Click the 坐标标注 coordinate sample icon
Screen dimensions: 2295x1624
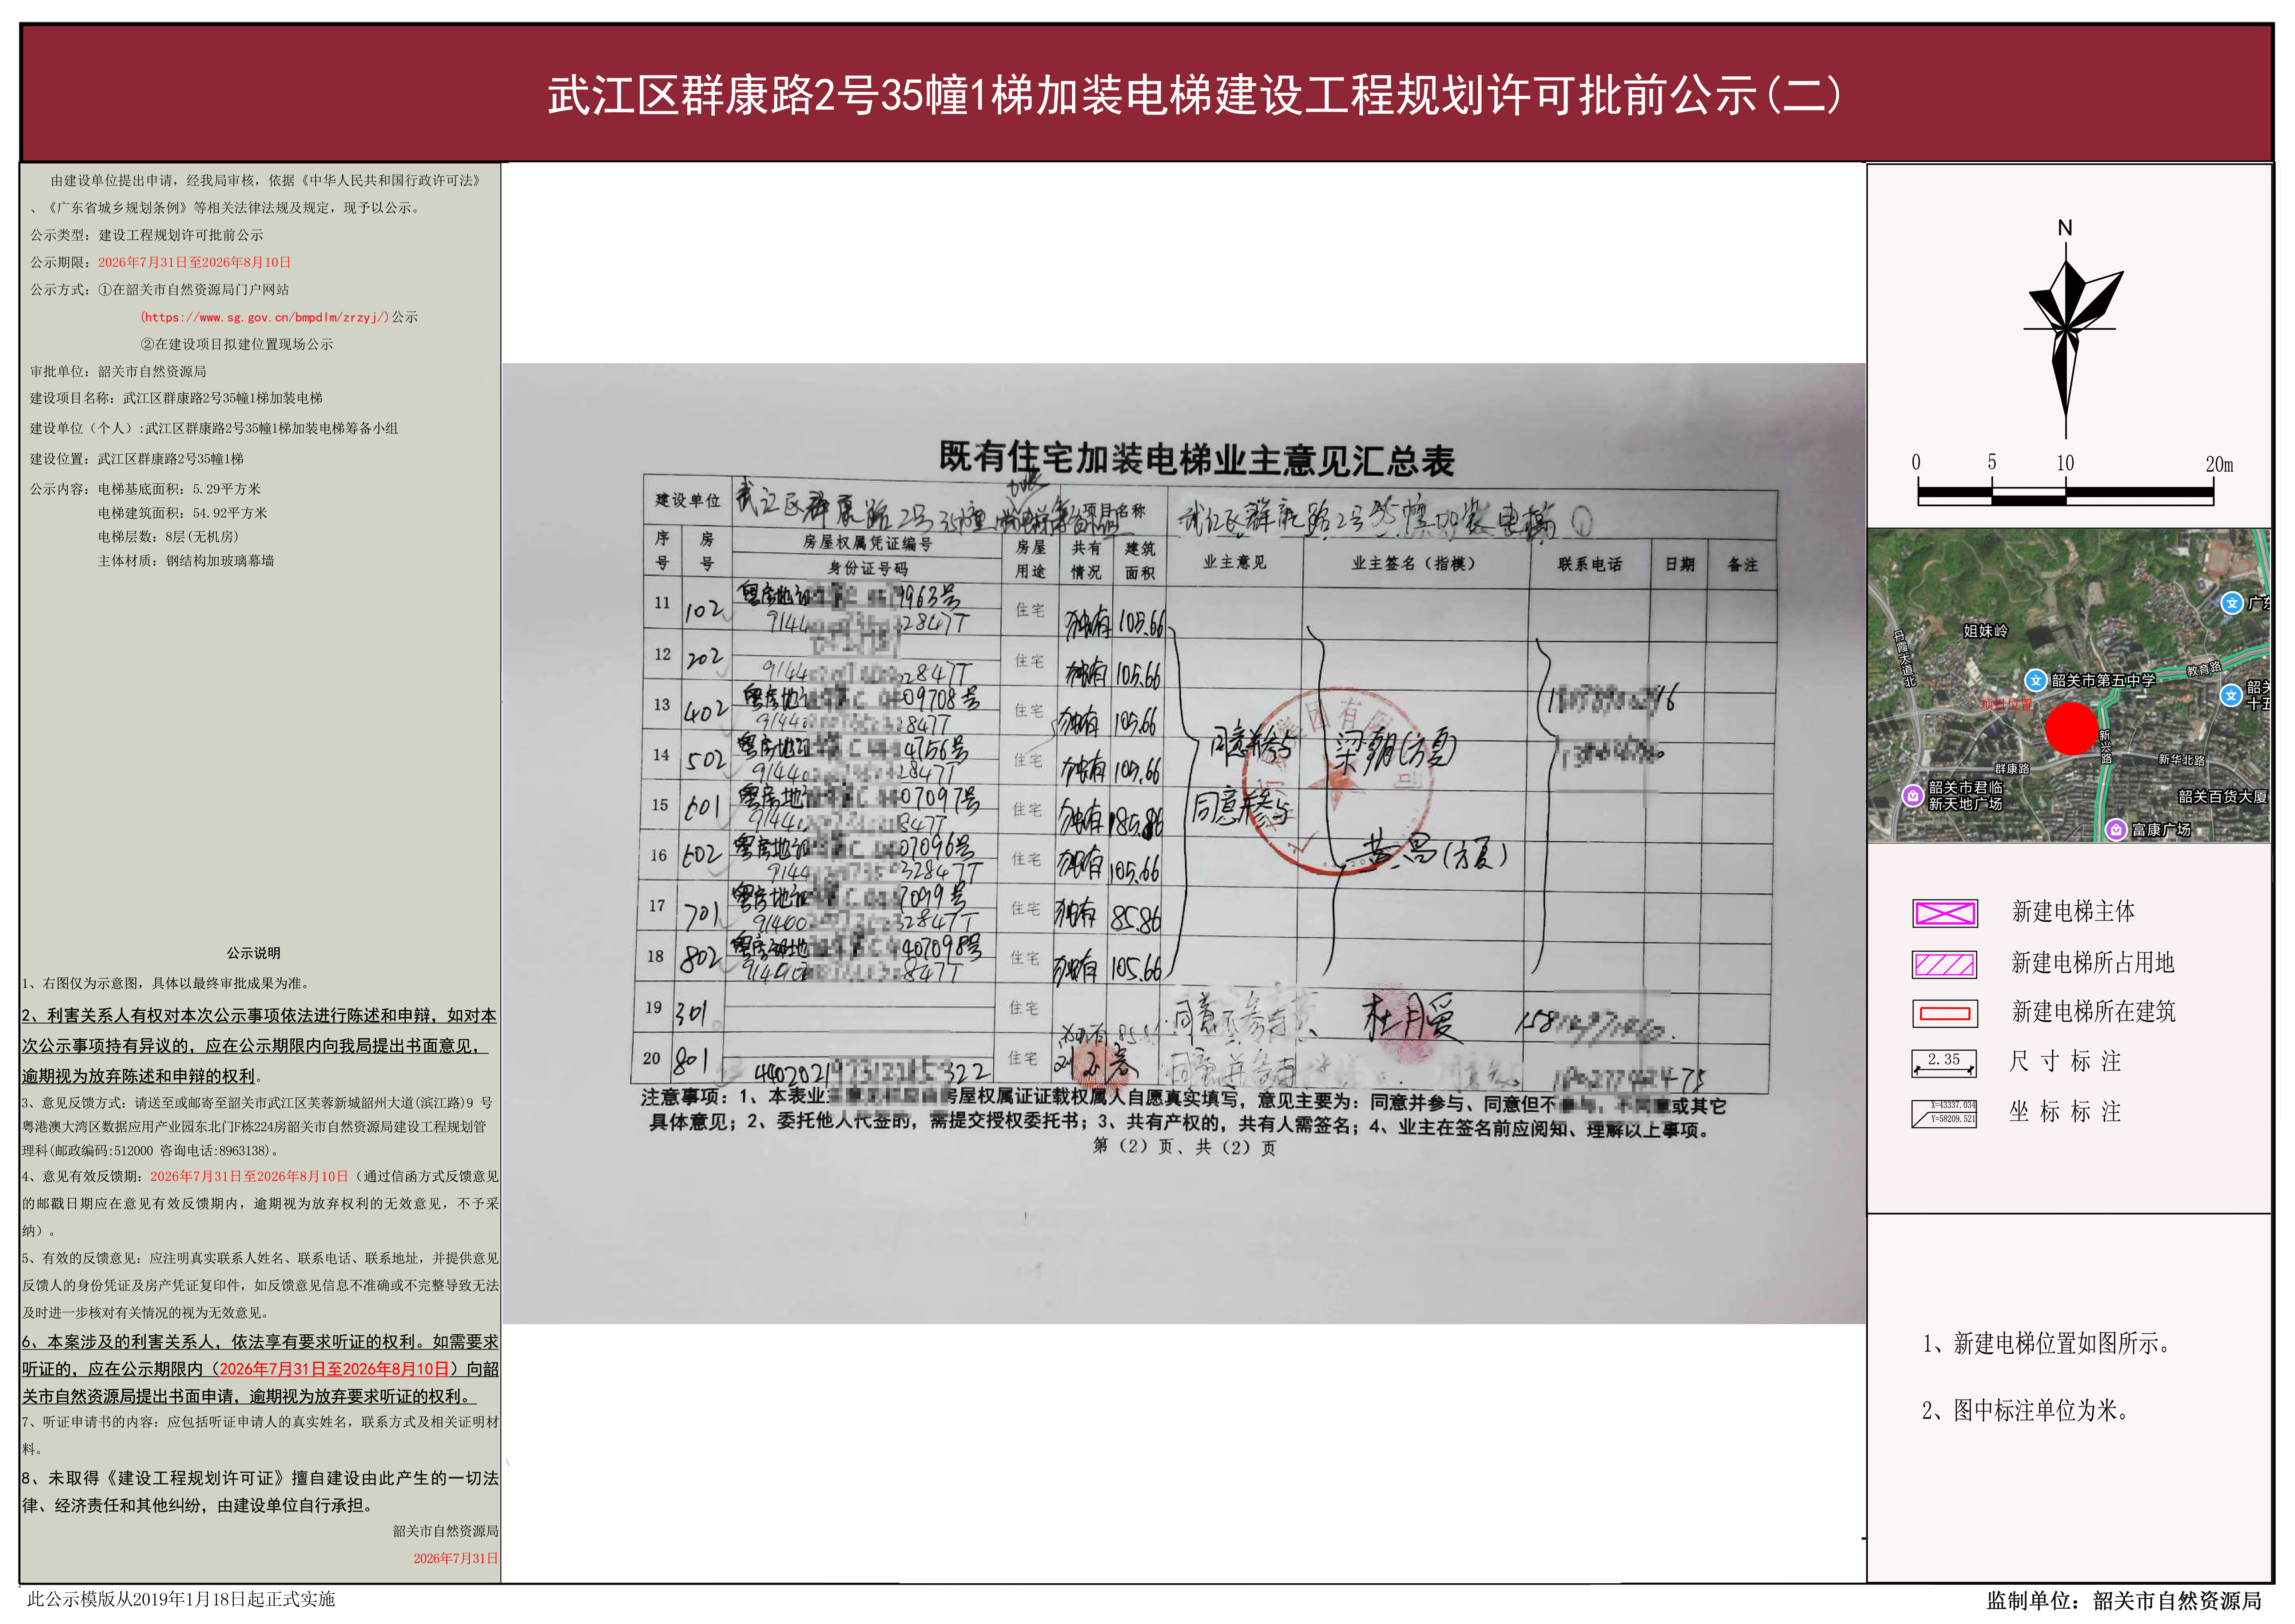coord(1943,1113)
